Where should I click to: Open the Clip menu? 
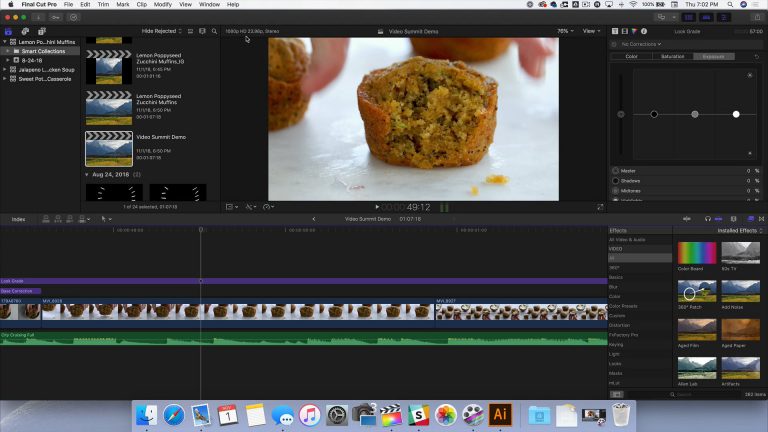(142, 4)
